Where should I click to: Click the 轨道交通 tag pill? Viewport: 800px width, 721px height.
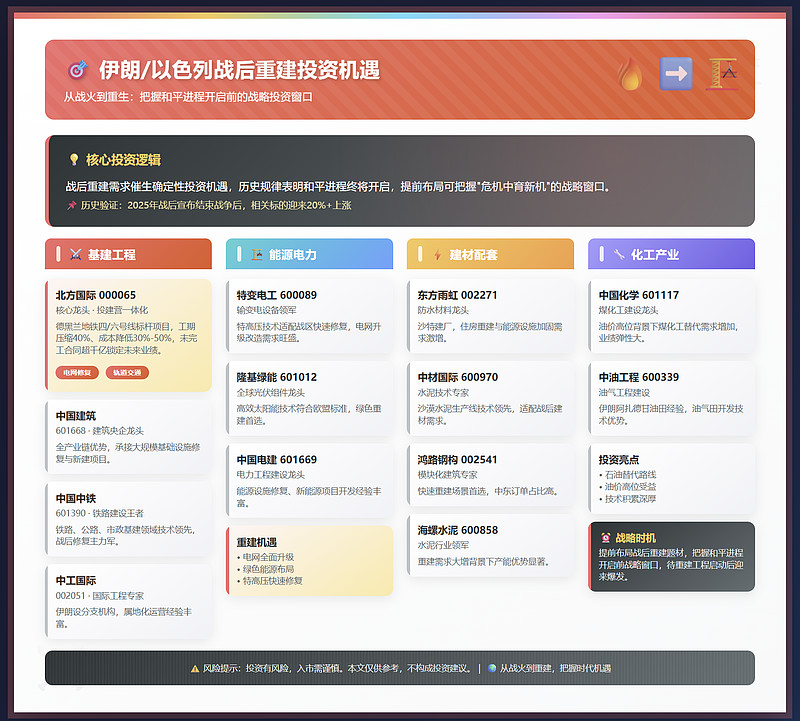(x=127, y=372)
